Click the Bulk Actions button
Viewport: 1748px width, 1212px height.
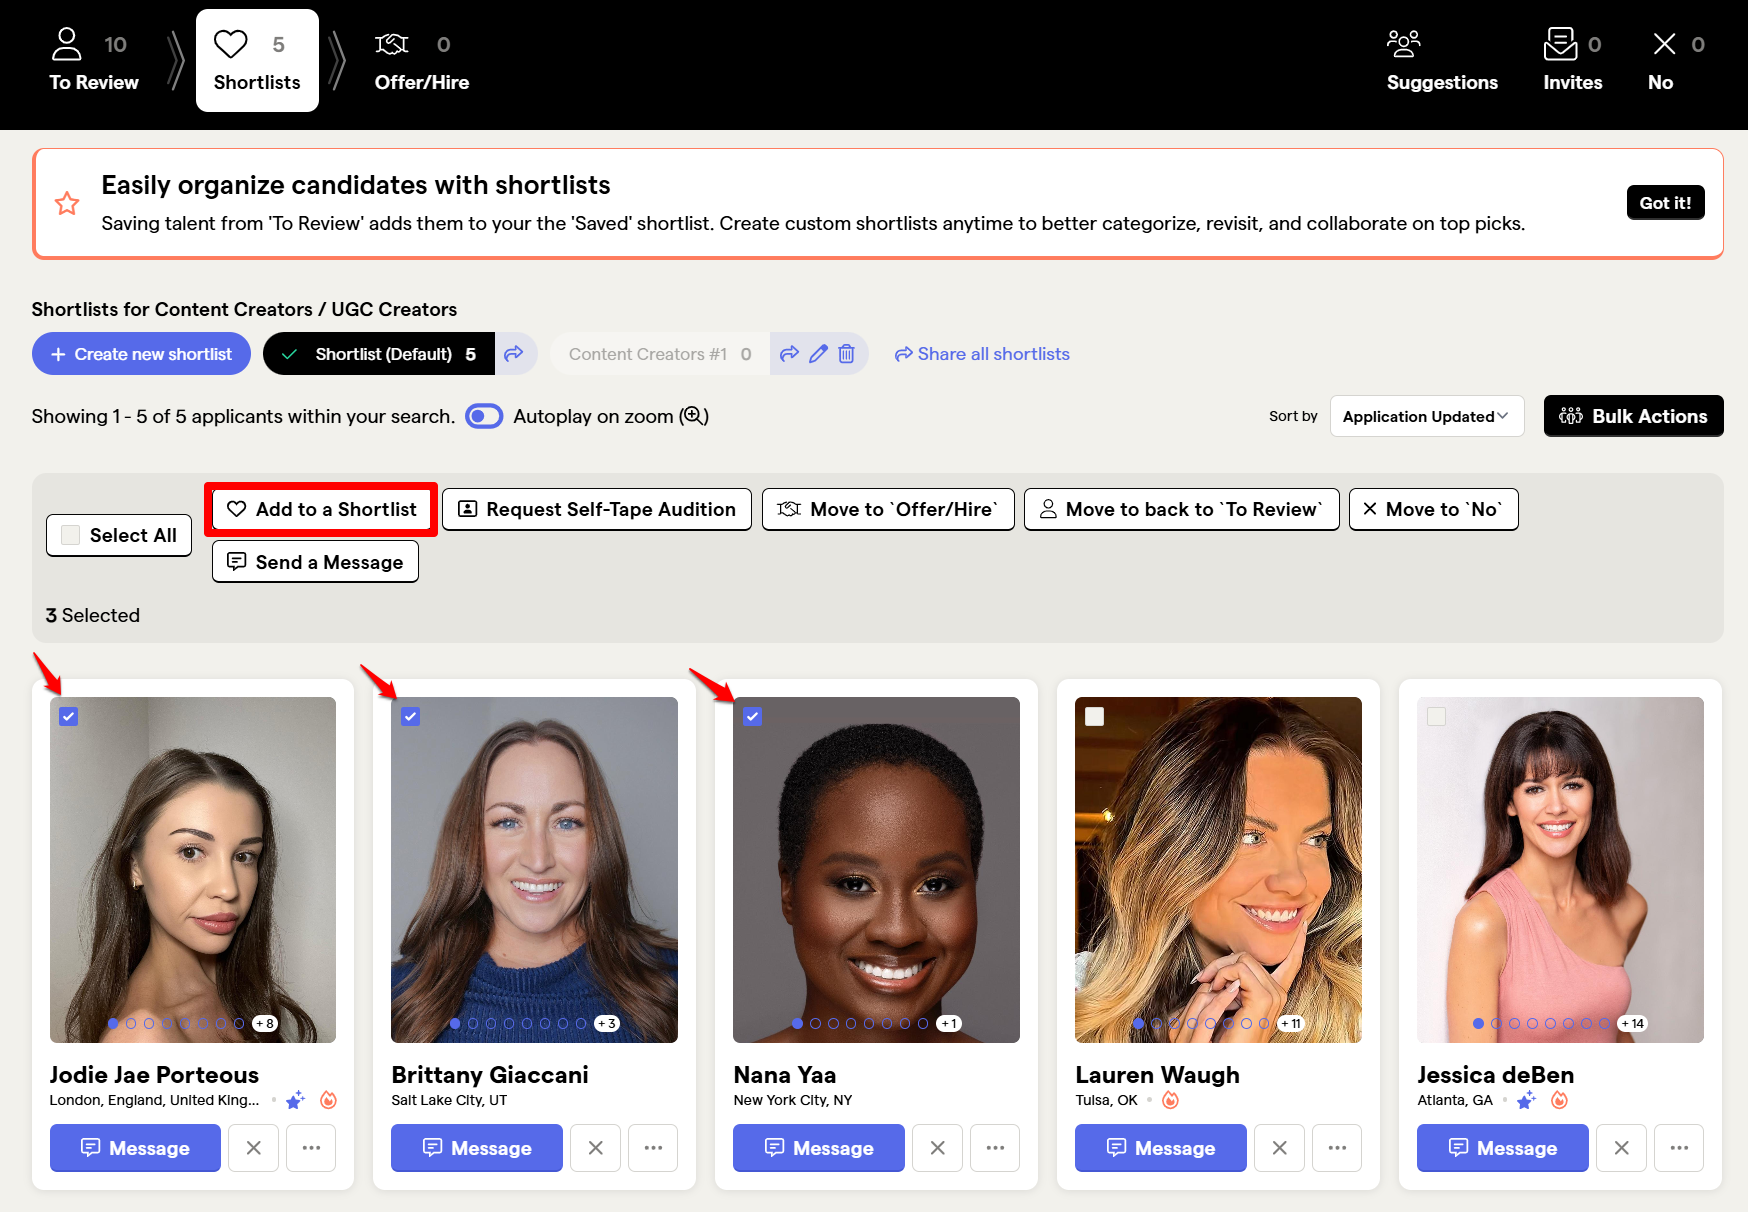click(1633, 416)
